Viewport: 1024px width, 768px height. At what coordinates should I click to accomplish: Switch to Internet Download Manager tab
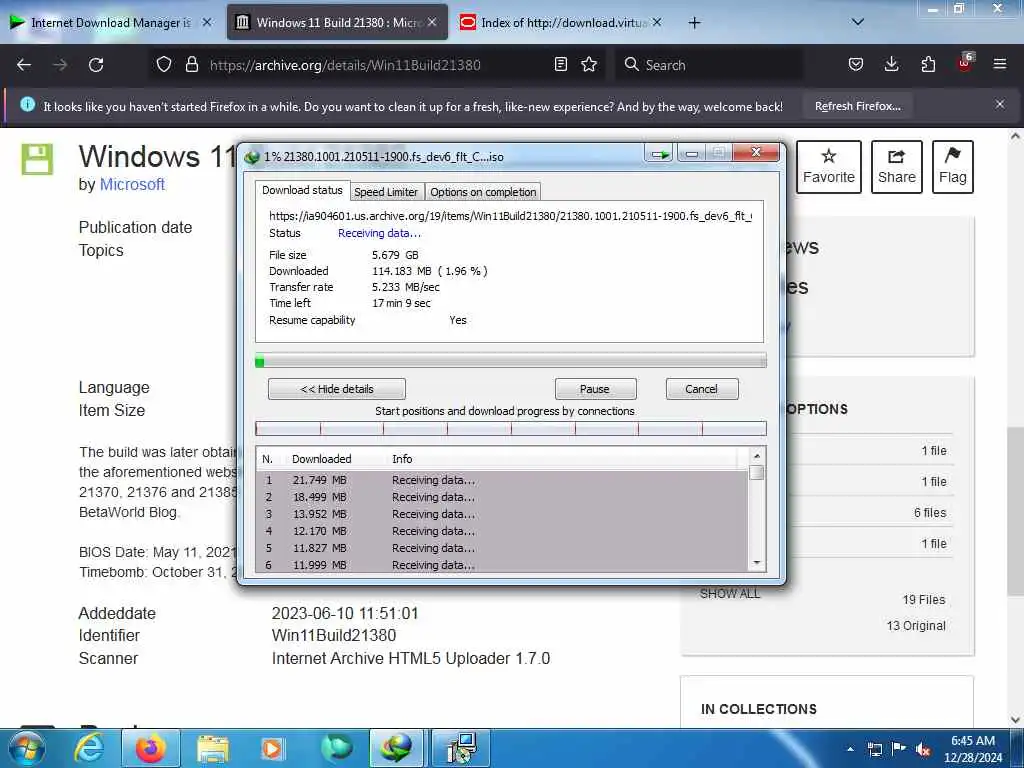pyautogui.click(x=111, y=23)
